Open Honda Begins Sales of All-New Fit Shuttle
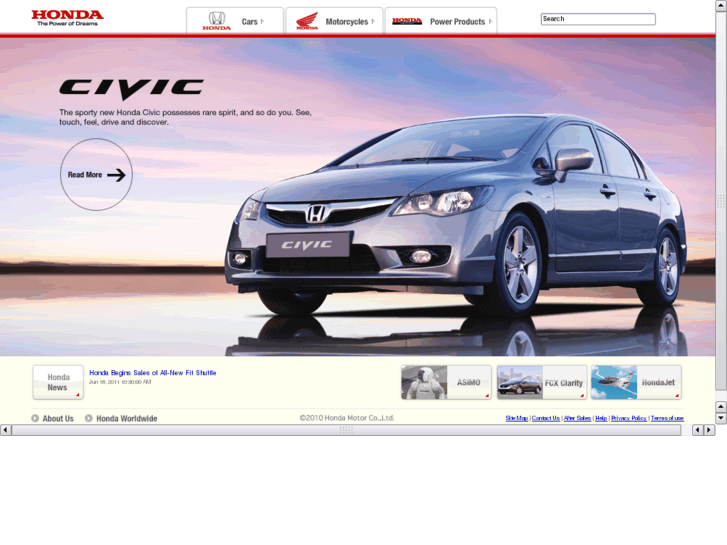The width and height of the screenshot is (727, 545). pyautogui.click(x=152, y=373)
